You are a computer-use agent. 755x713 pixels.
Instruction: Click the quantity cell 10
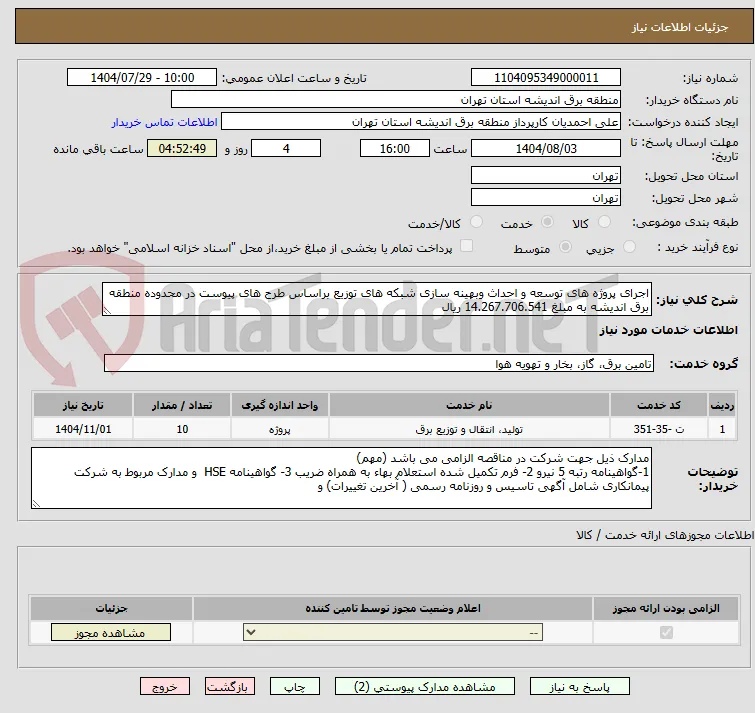click(182, 429)
